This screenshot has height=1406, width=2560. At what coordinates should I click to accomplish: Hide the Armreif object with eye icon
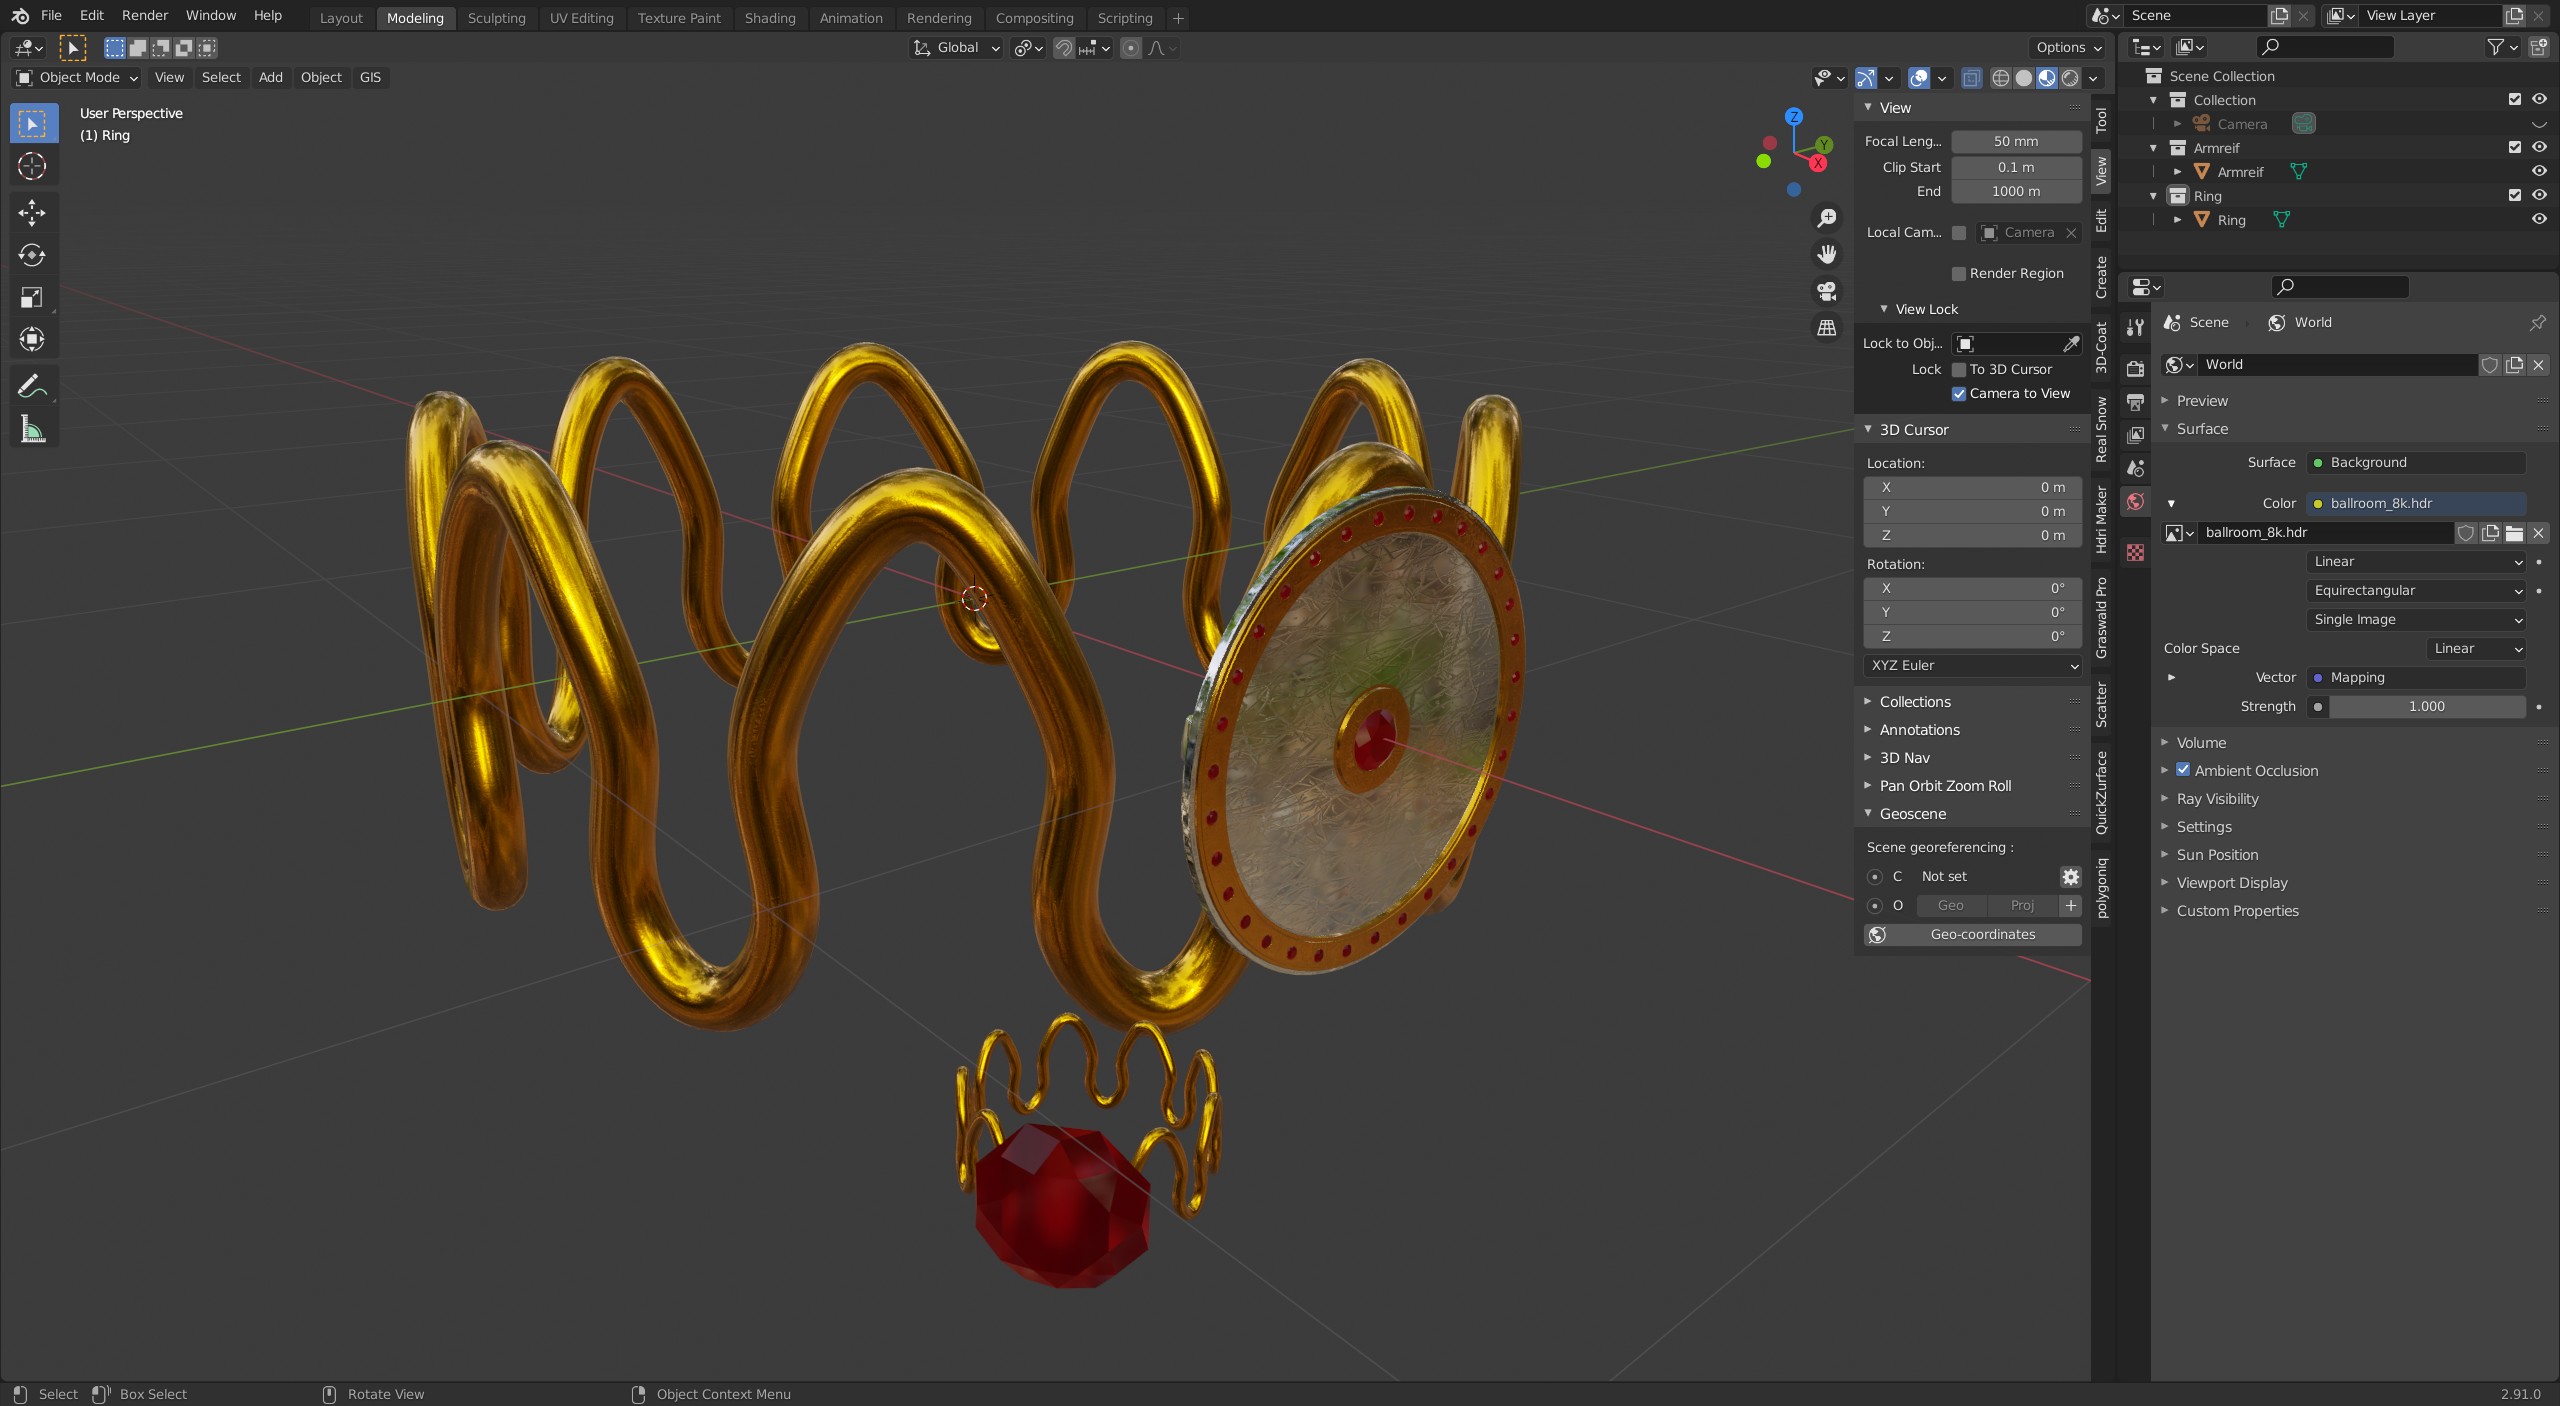pyautogui.click(x=2538, y=171)
